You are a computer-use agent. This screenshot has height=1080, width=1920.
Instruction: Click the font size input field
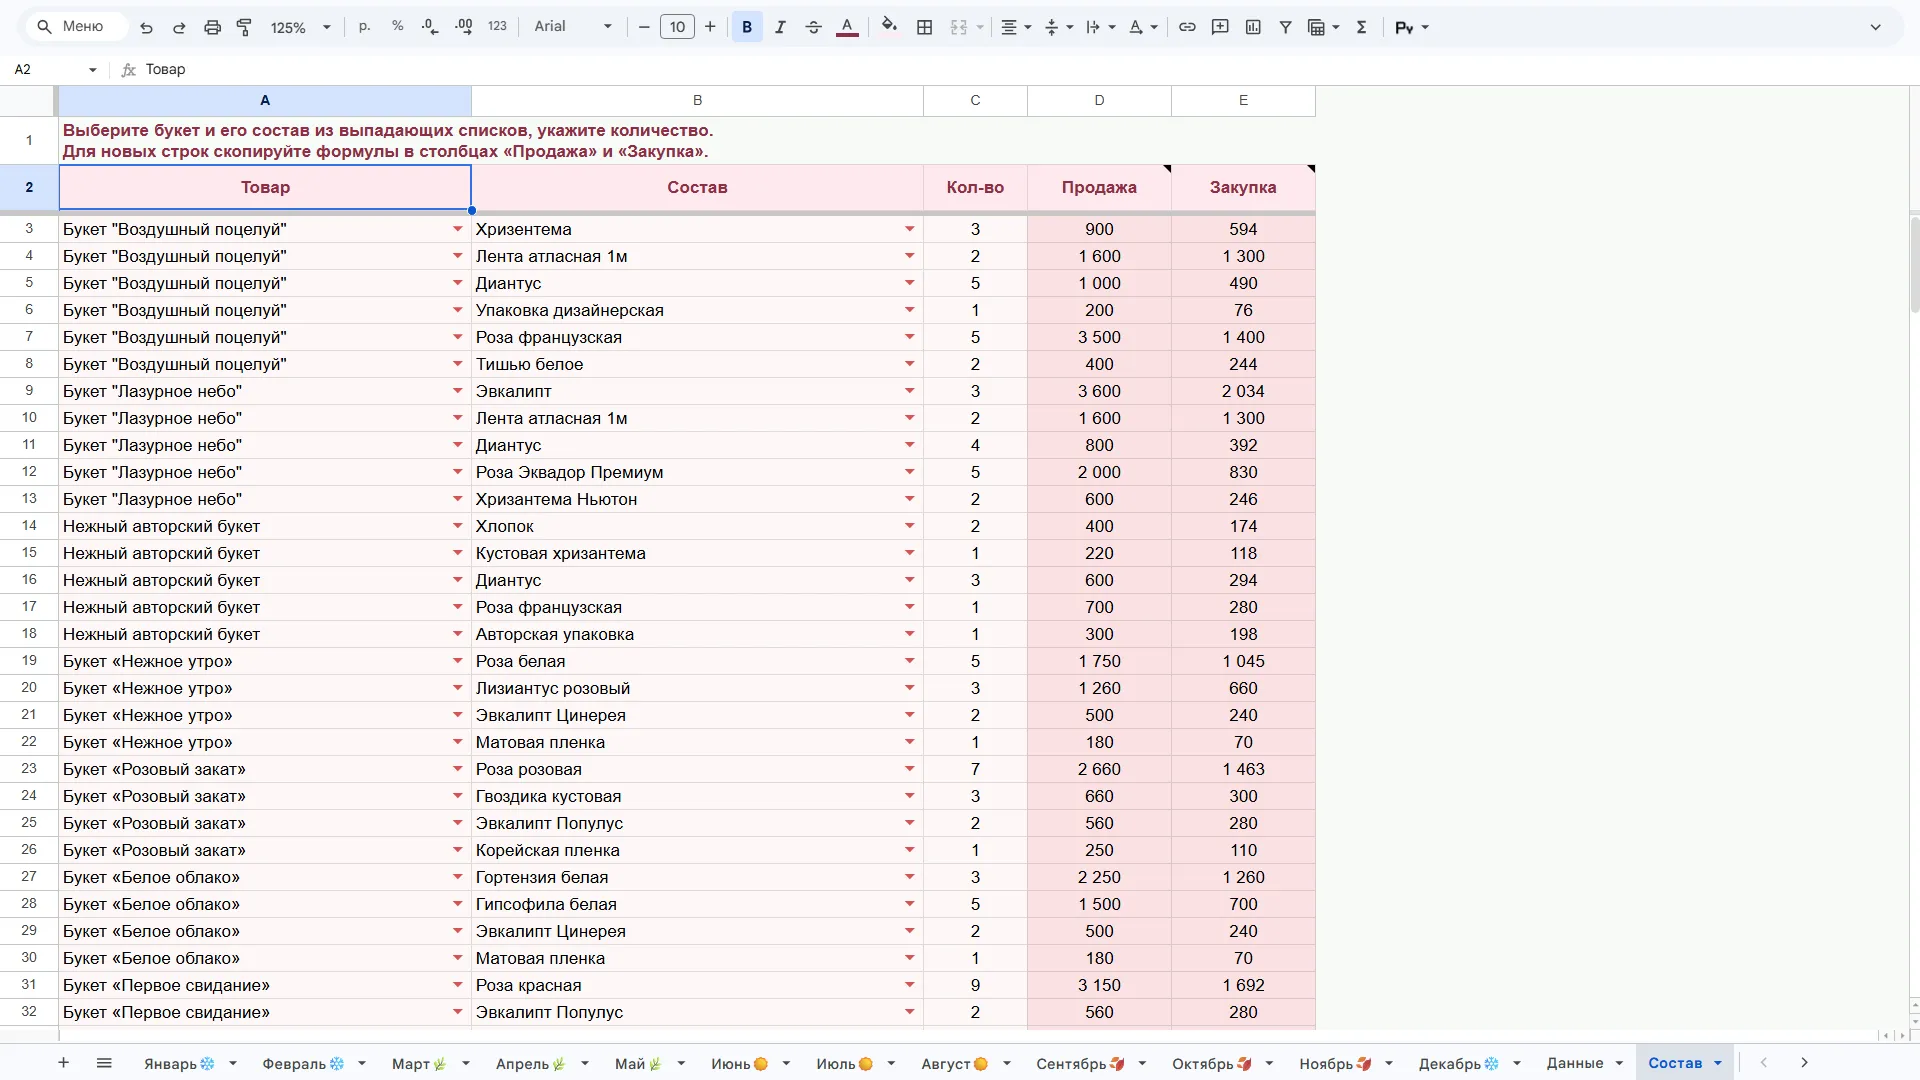coord(677,27)
